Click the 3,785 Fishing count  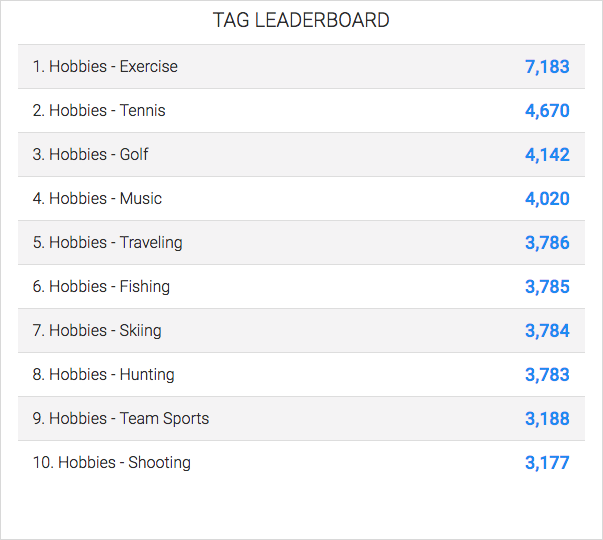coord(547,287)
